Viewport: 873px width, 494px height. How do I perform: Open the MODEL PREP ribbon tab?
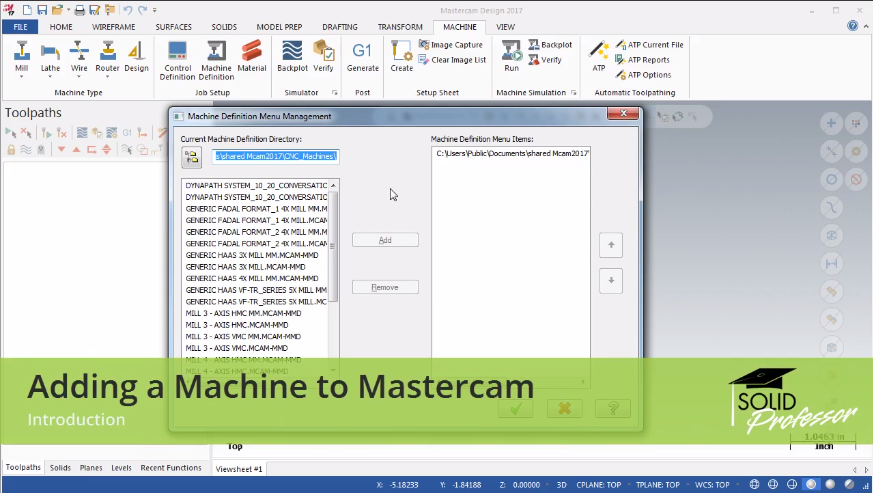click(x=279, y=27)
